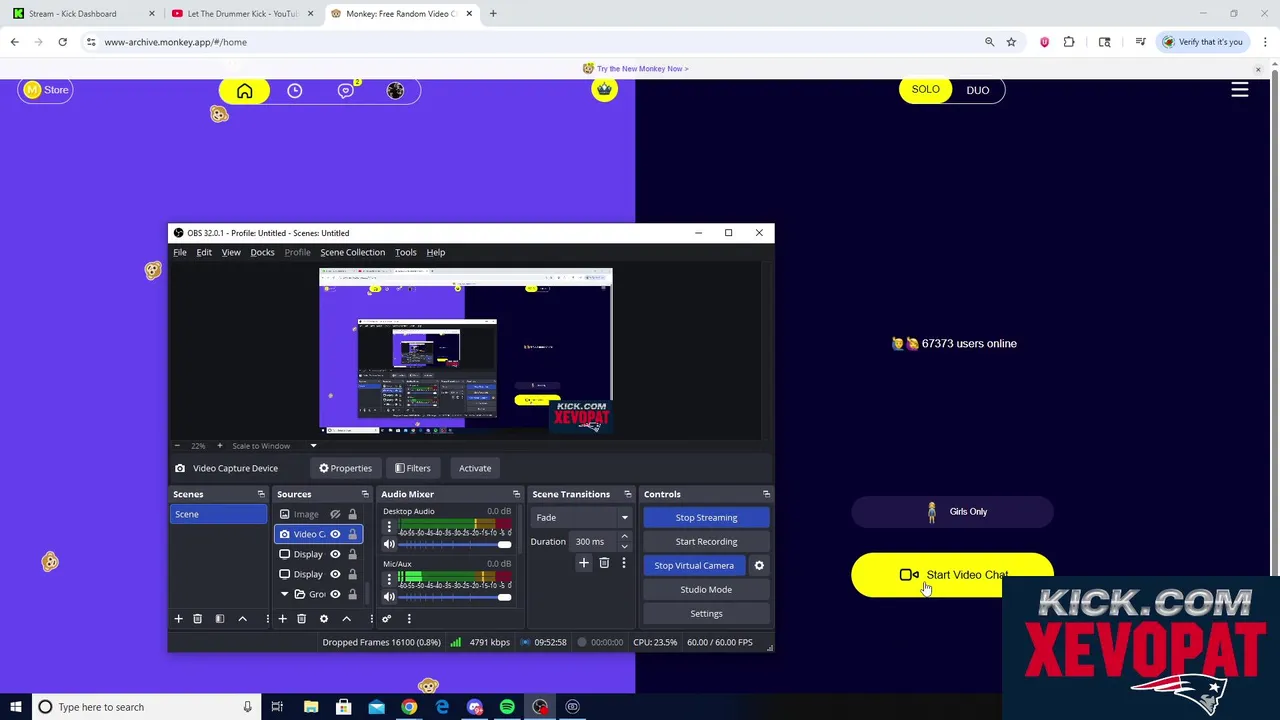Select DUO mode
This screenshot has height=720, width=1280.
tap(978, 90)
